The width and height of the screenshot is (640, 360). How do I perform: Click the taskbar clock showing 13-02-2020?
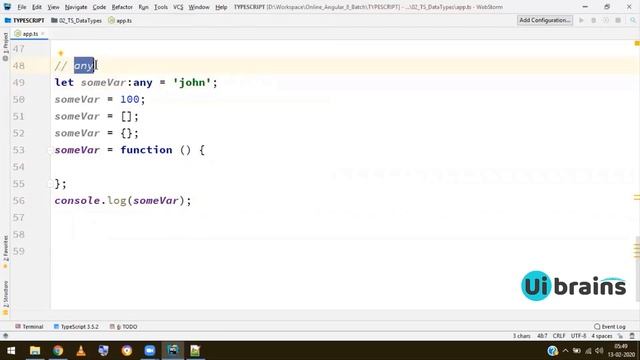tap(621, 351)
